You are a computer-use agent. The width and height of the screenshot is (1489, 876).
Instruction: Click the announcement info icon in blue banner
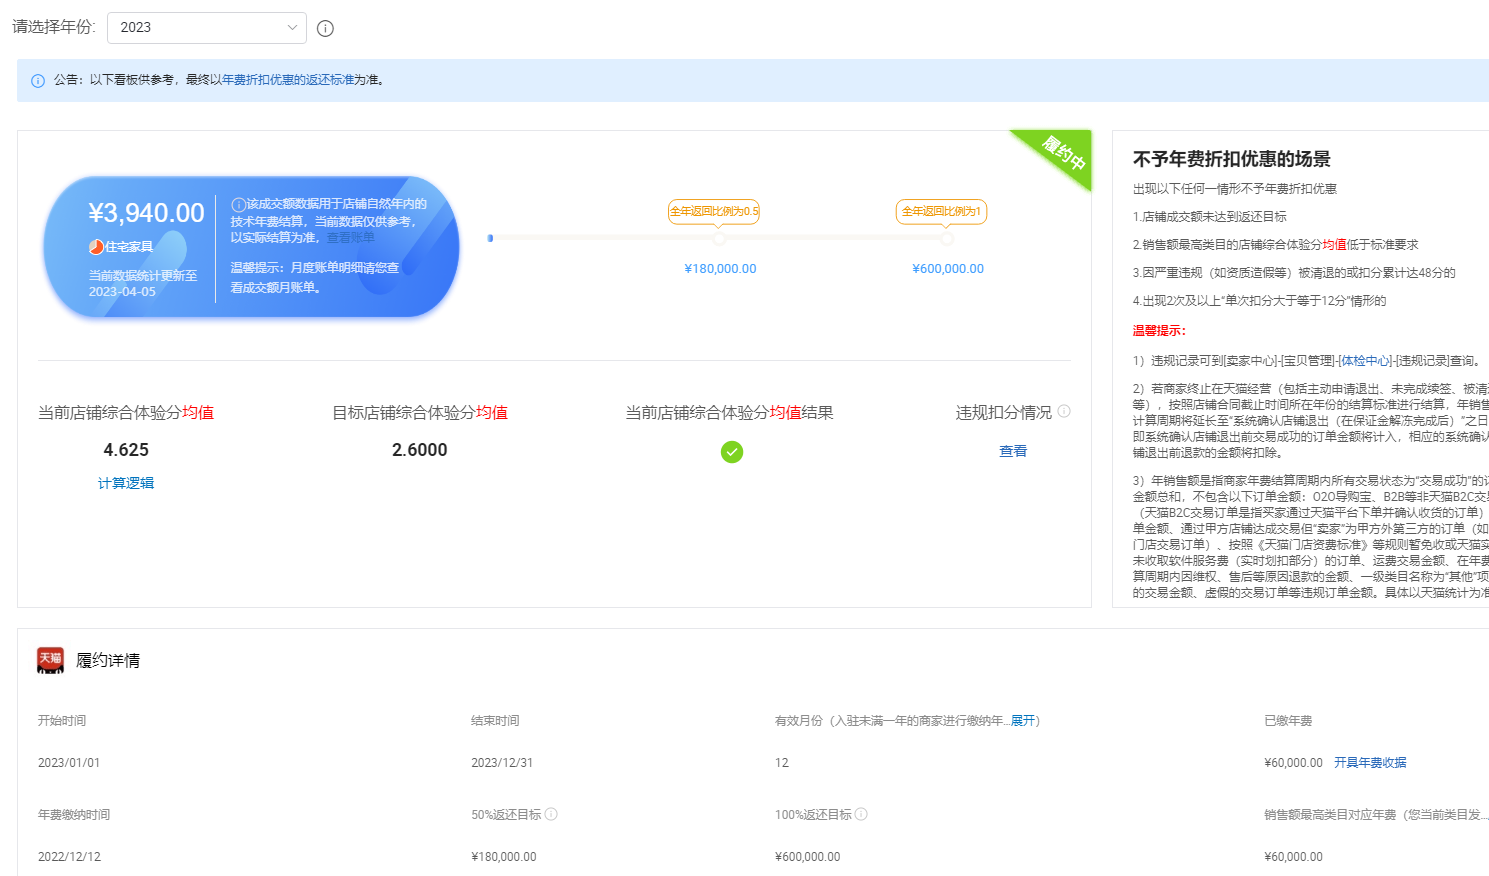point(38,81)
